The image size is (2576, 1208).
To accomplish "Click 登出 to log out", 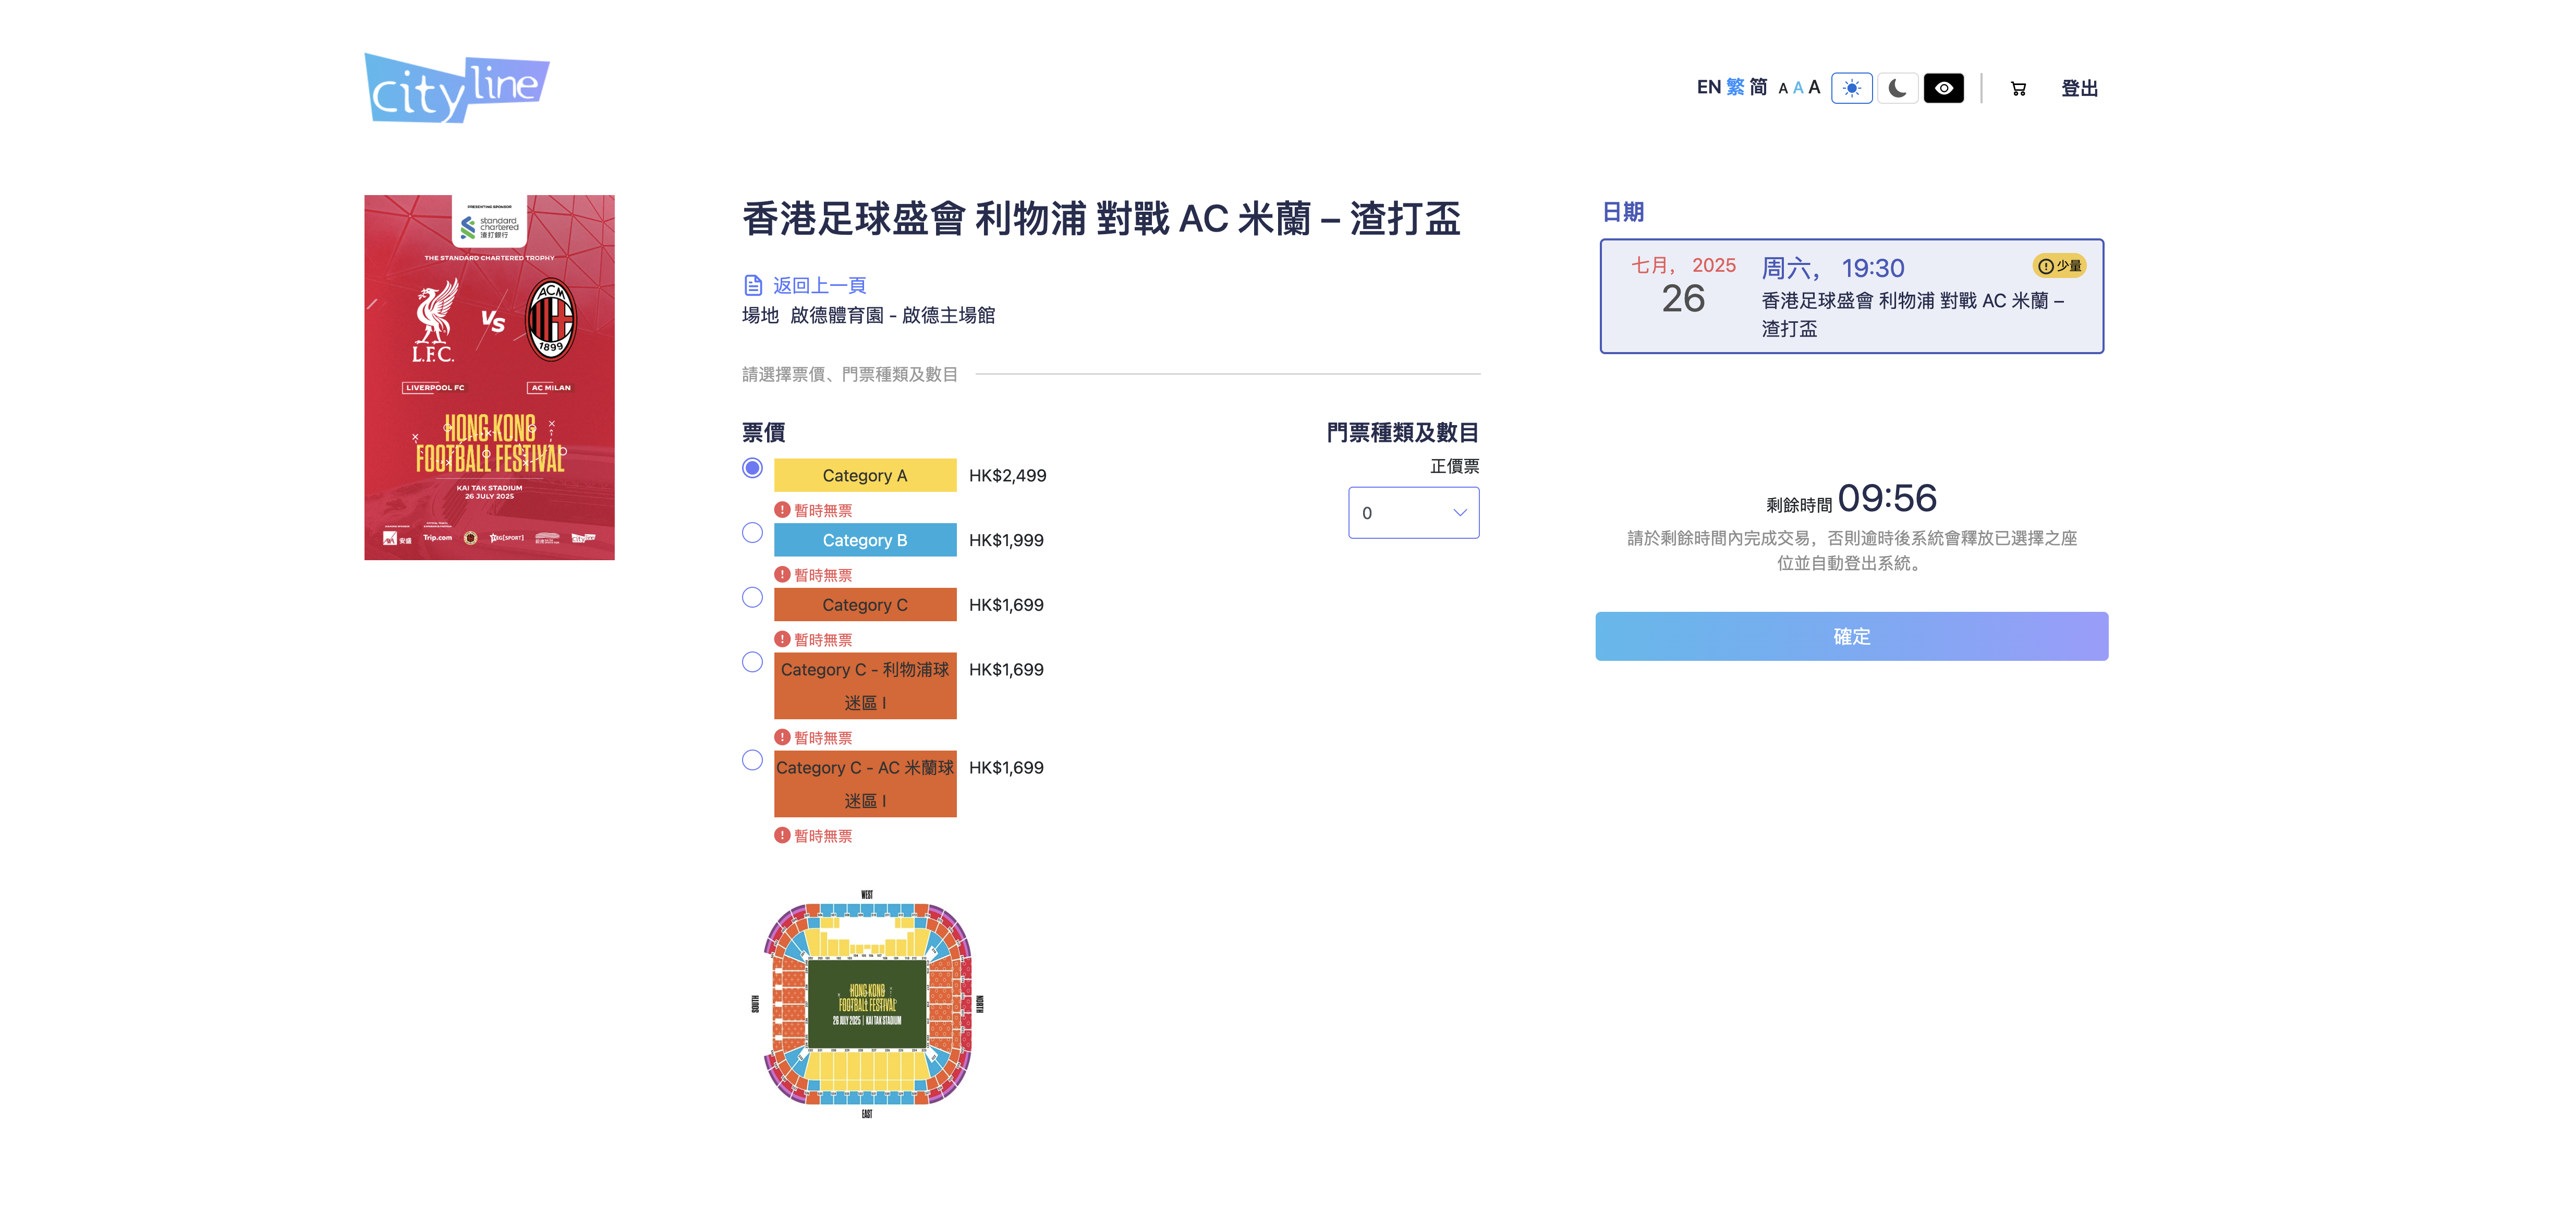I will tap(2079, 89).
